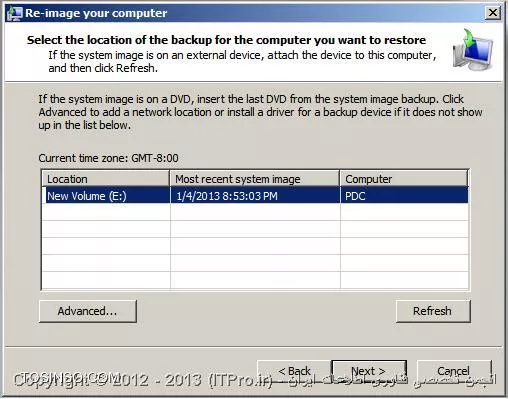
Task: Sort by Most recent system image header
Action: tap(255, 179)
